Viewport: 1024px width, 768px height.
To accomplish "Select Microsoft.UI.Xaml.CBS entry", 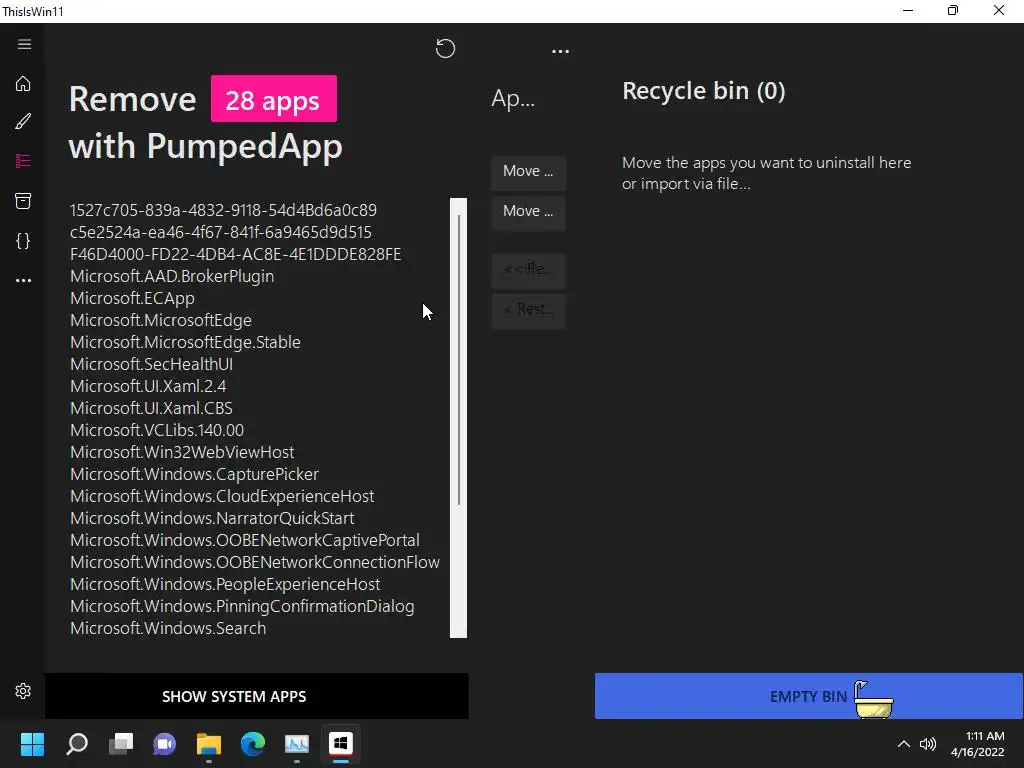I will [x=152, y=408].
